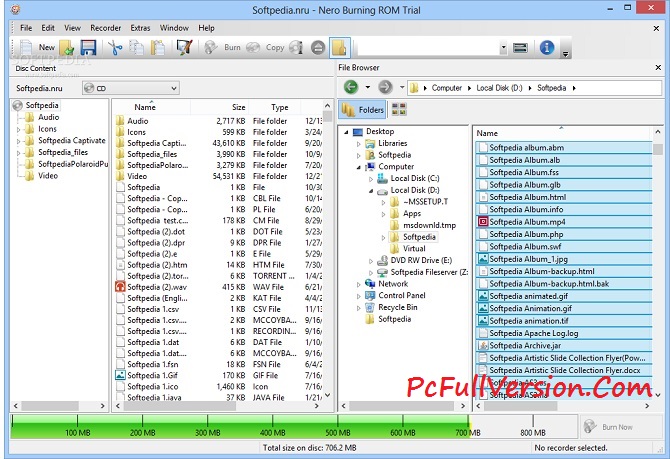Expand Libraries in the folder tree
Image resolution: width=670 pixels, height=459 pixels.
point(359,144)
